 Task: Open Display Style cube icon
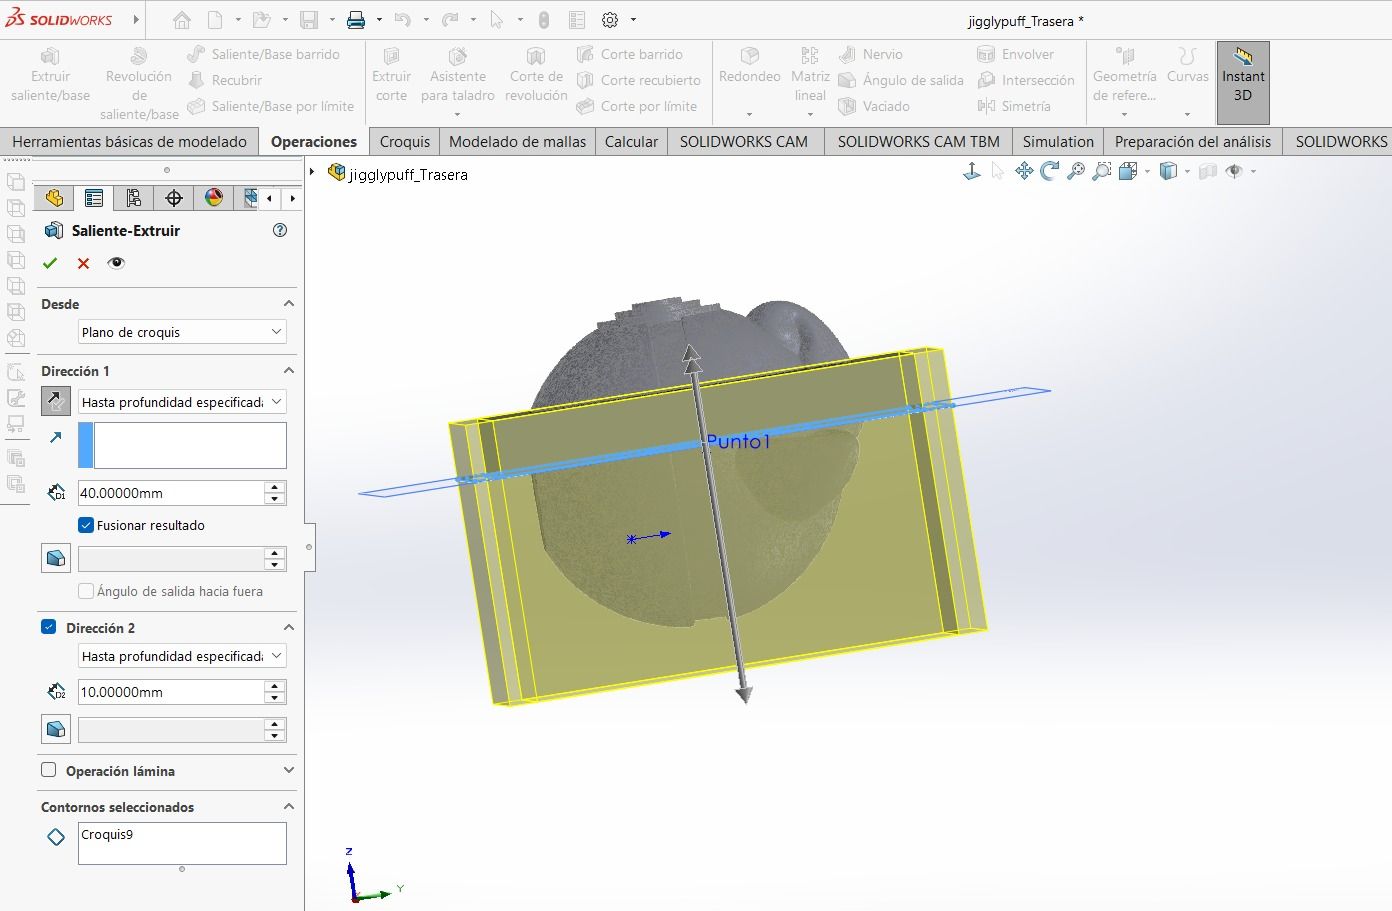(1168, 172)
